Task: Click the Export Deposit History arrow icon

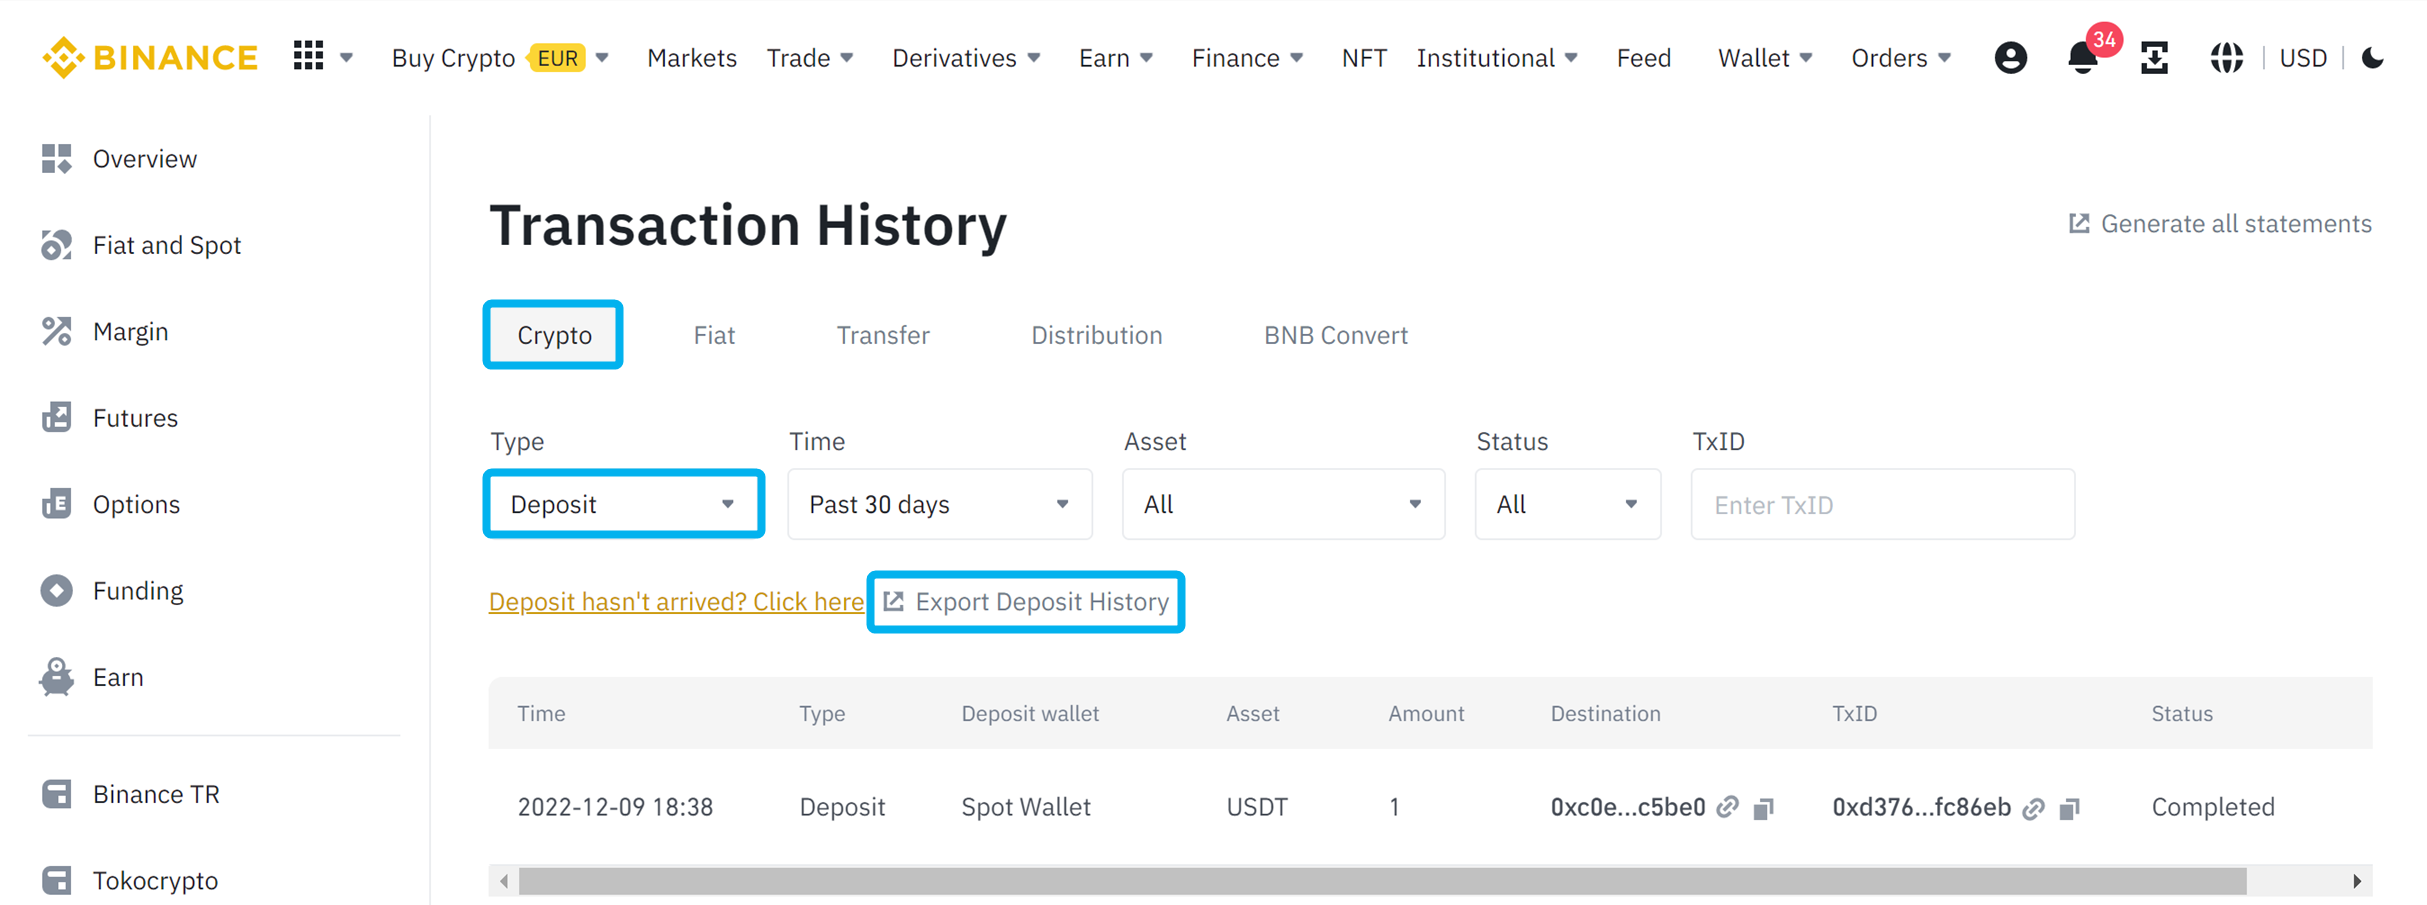Action: click(893, 601)
